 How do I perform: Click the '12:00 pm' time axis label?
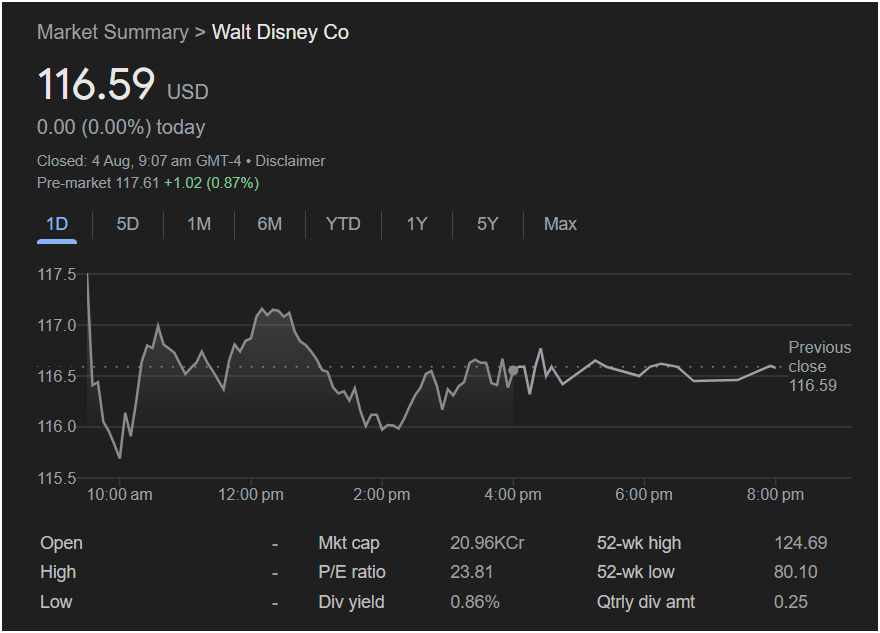coord(251,495)
